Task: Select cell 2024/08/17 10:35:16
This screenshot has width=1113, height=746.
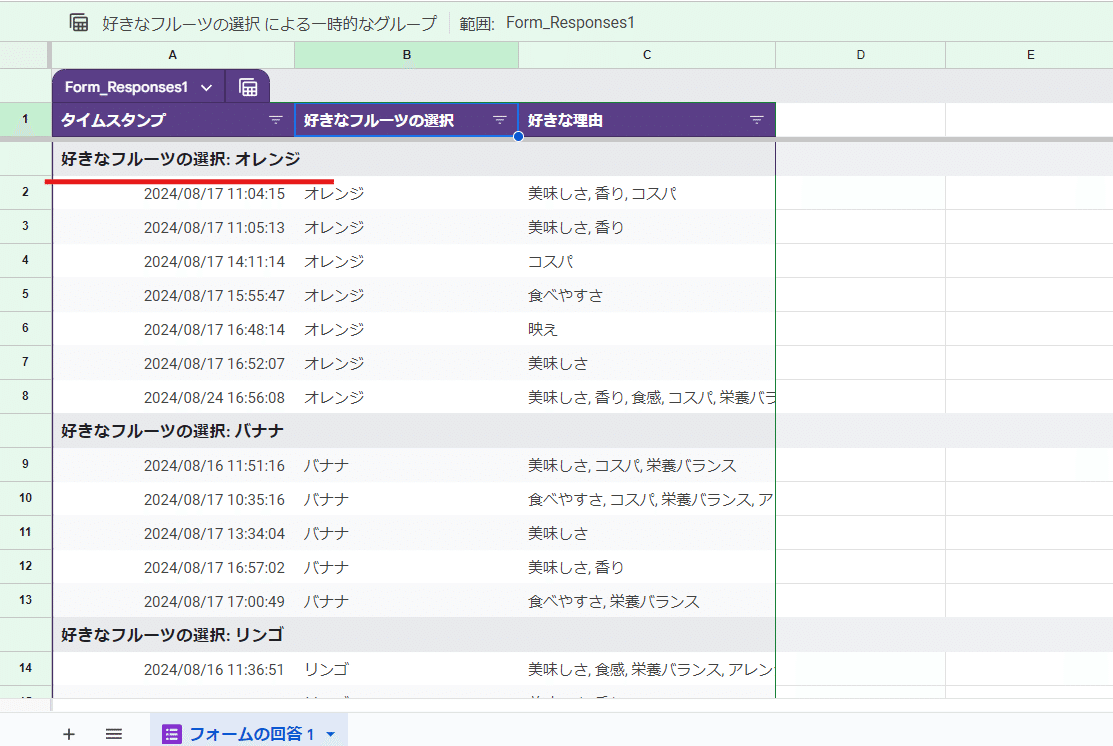Action: (x=173, y=499)
